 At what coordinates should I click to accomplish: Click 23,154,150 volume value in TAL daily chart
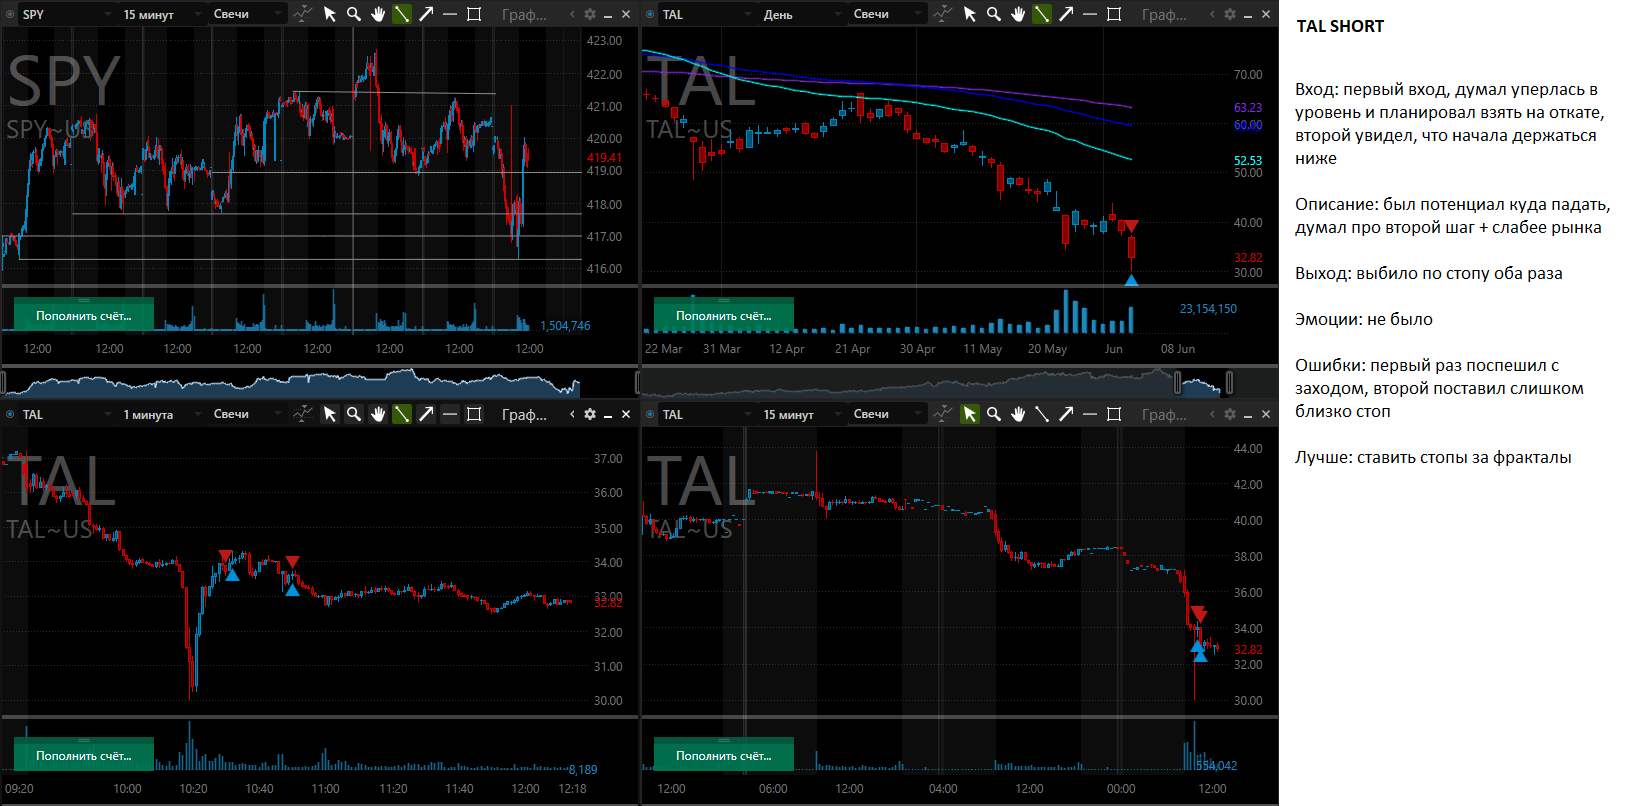[x=1208, y=308]
